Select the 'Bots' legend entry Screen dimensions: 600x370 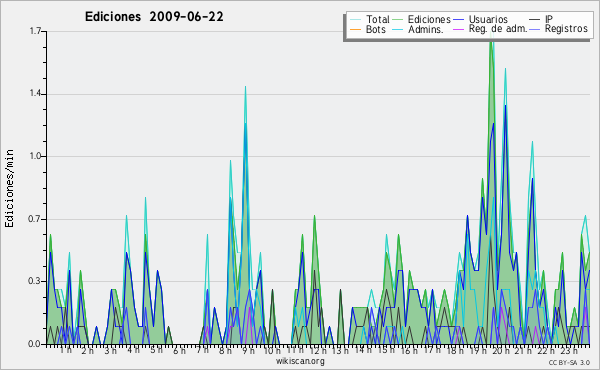[375, 29]
